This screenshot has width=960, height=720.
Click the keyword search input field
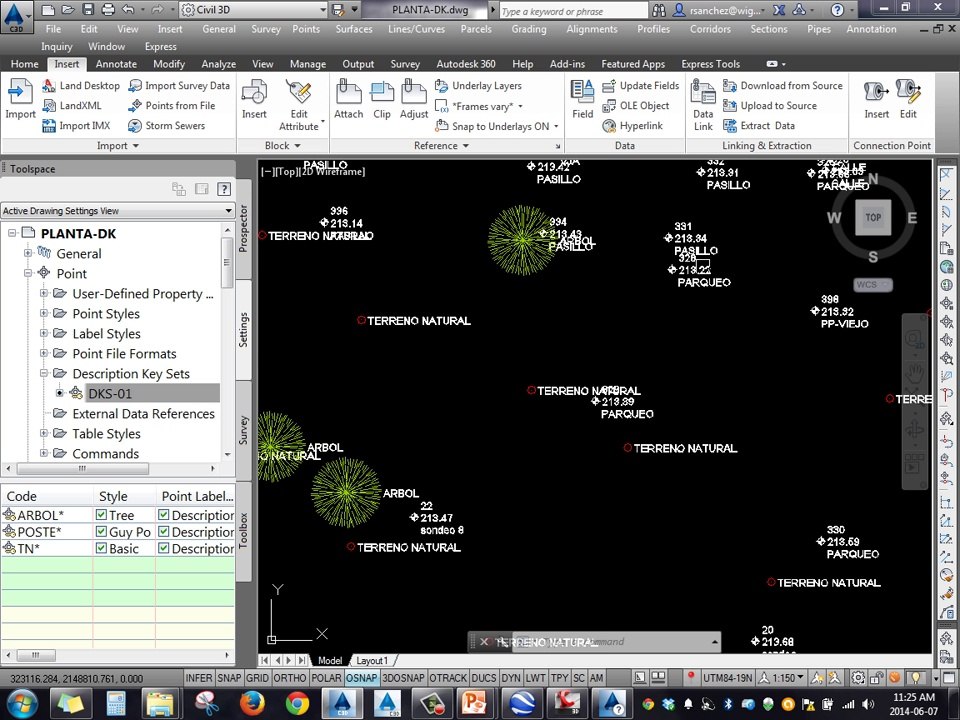click(572, 11)
